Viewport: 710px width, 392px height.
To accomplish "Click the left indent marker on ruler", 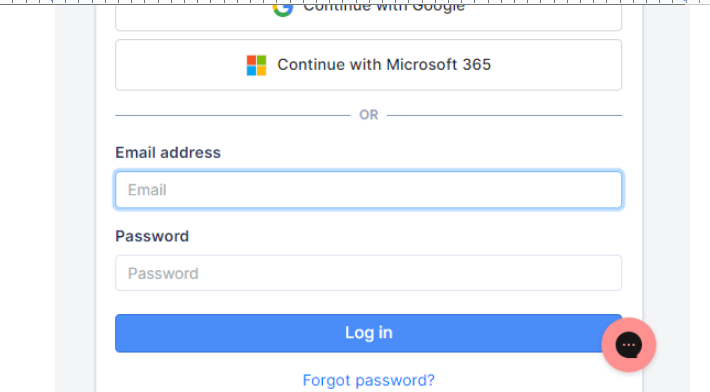I will (51, 2).
